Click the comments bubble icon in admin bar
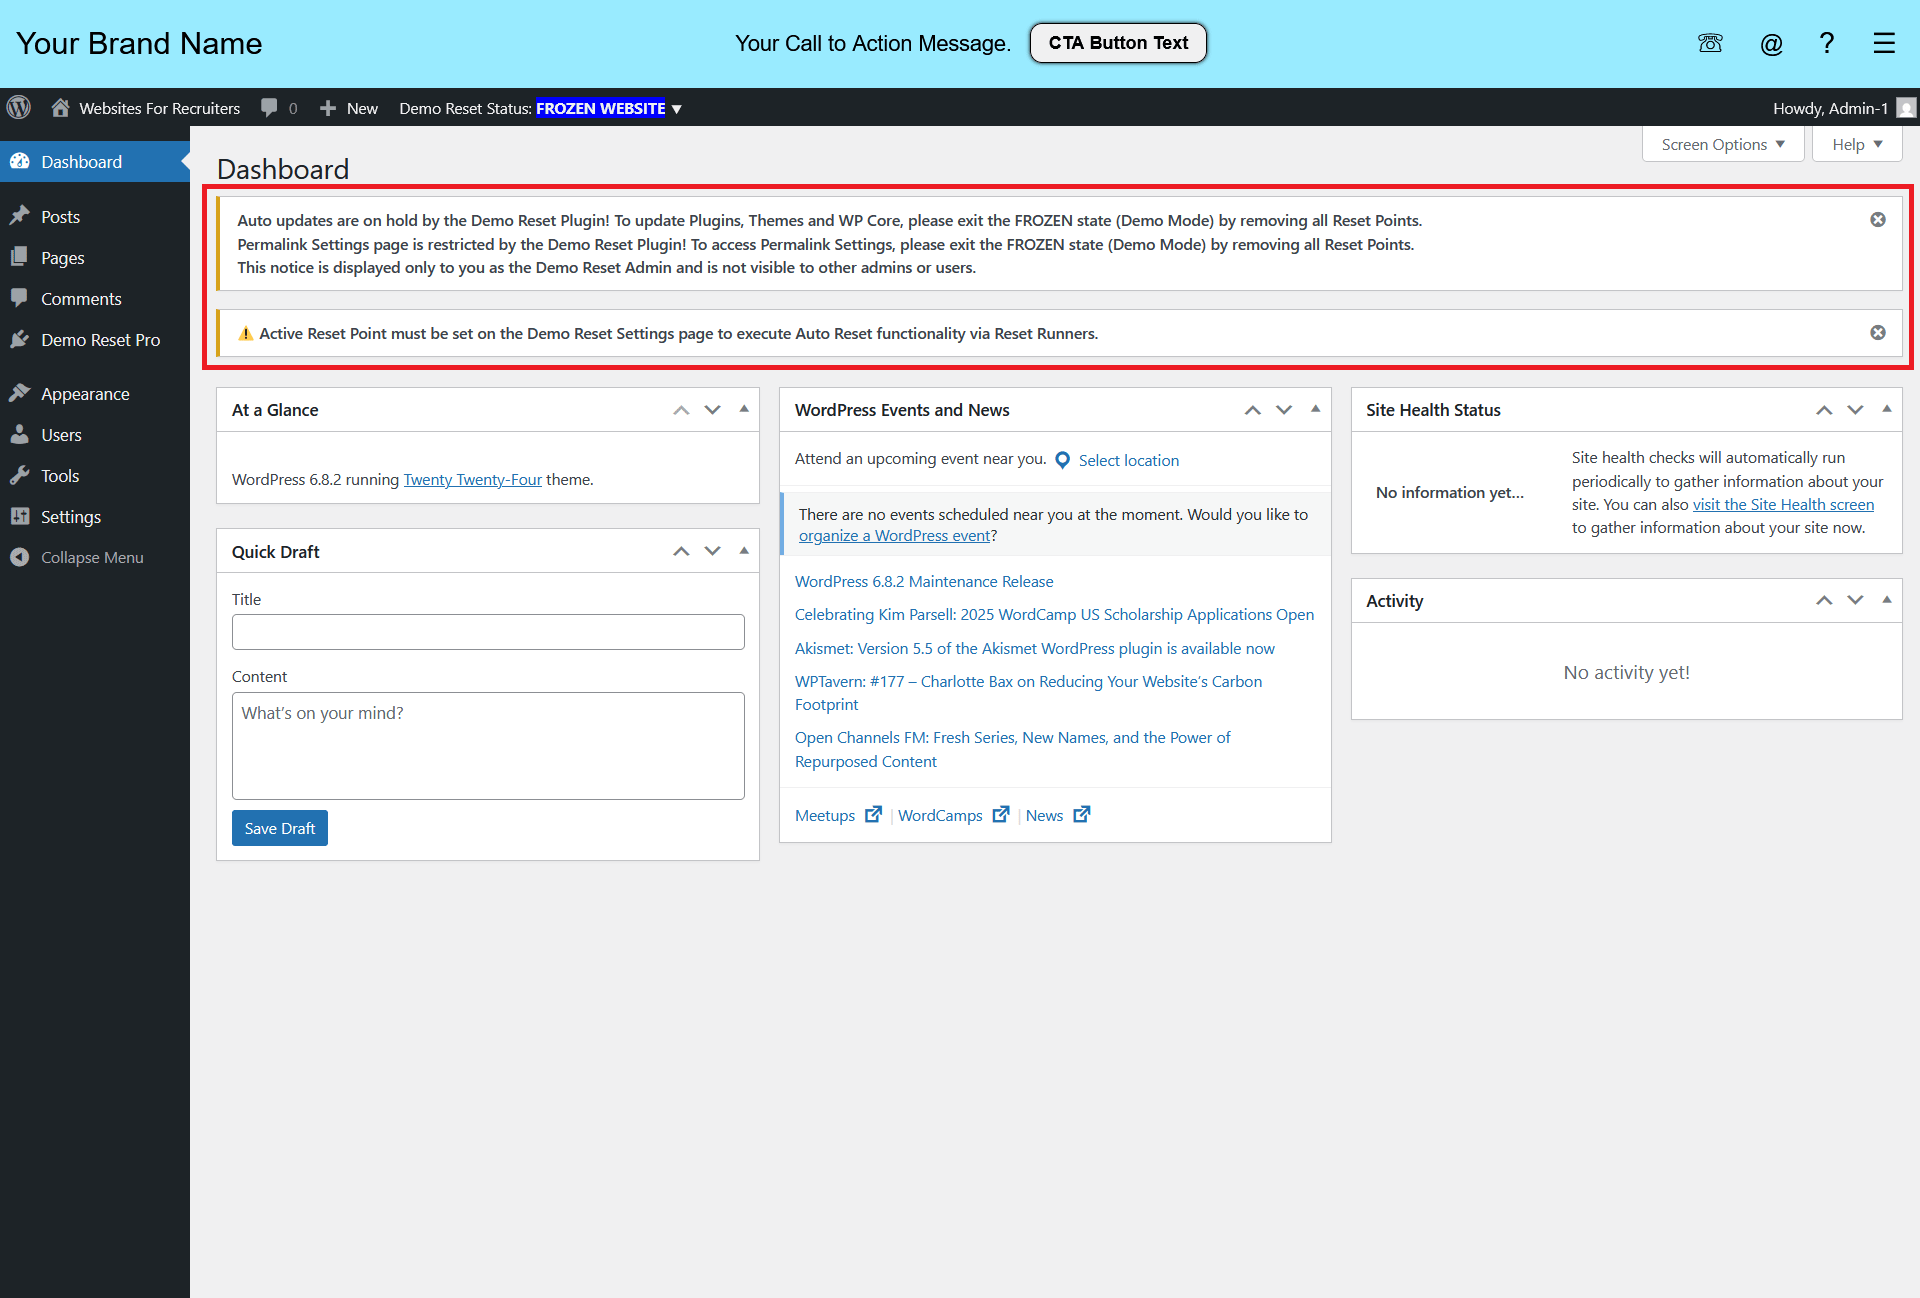This screenshot has width=1920, height=1298. point(269,107)
